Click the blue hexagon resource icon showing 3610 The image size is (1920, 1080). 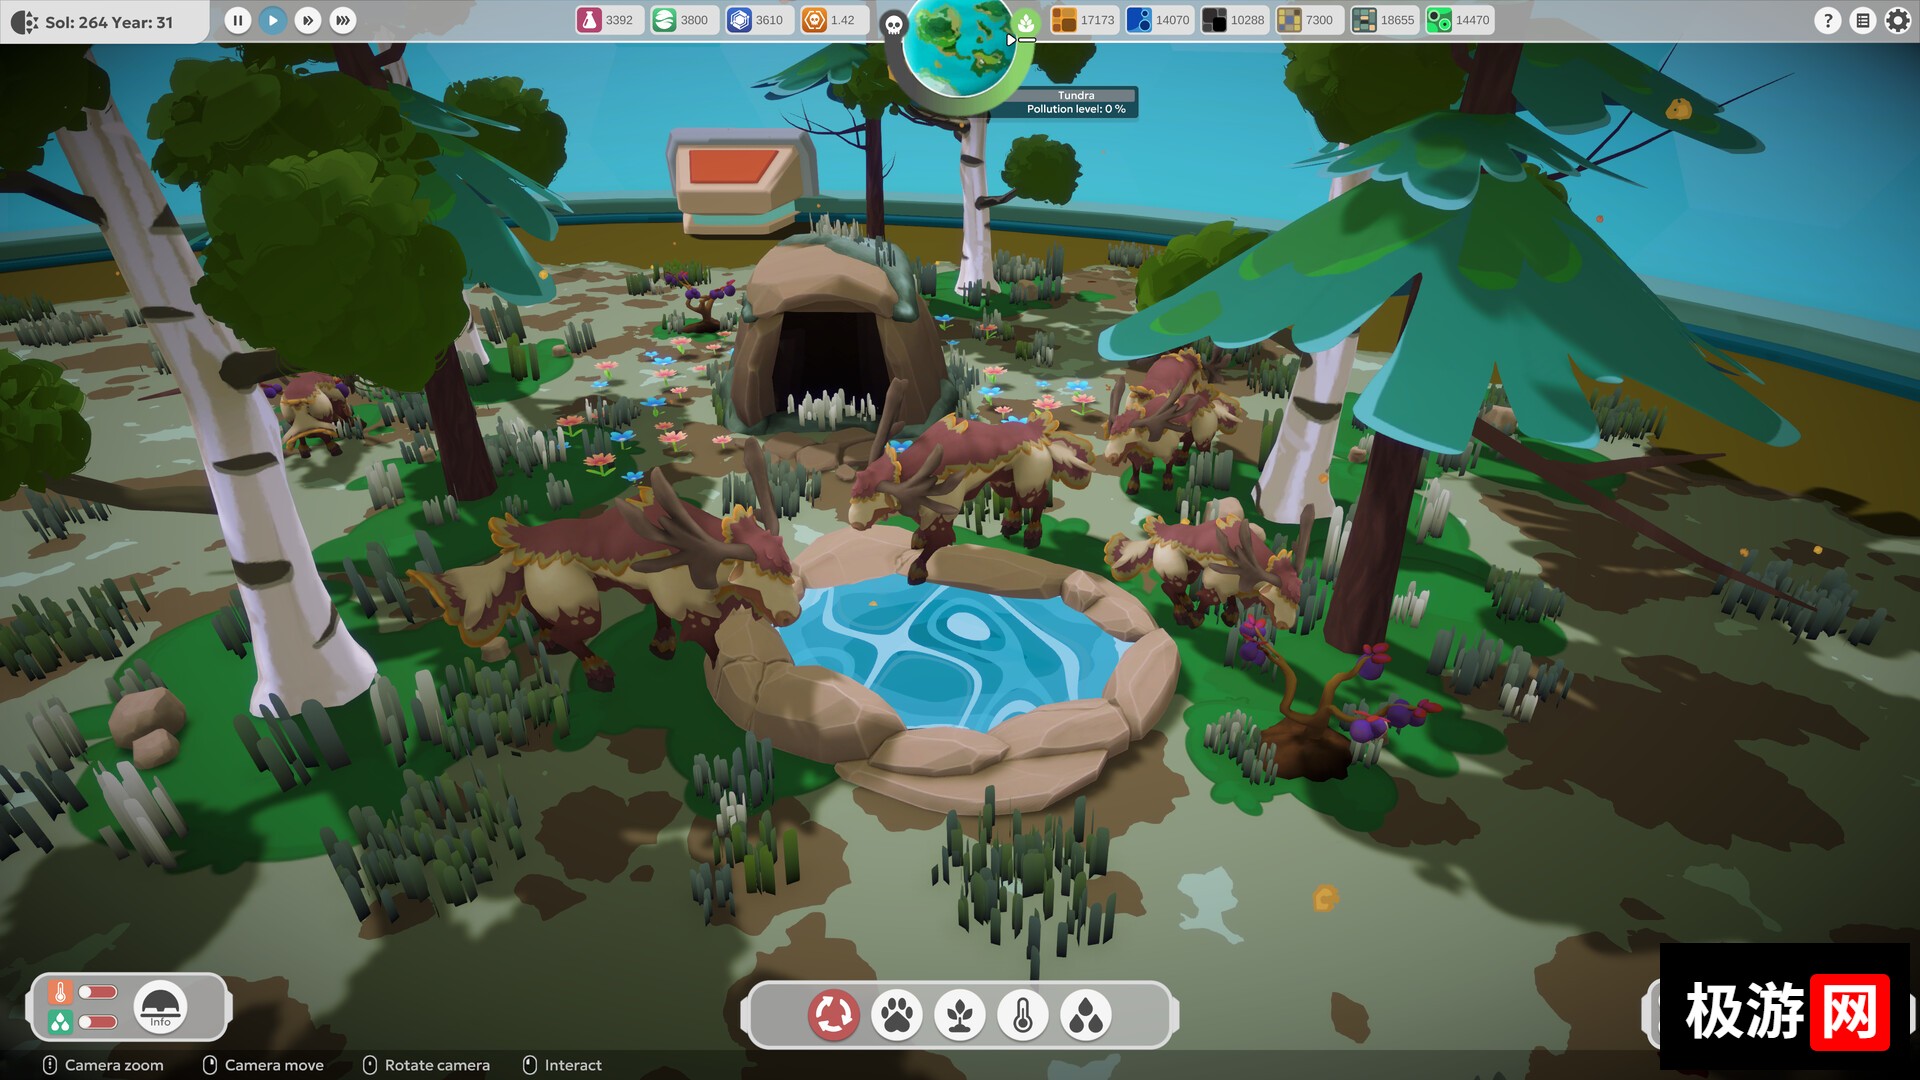pos(739,20)
